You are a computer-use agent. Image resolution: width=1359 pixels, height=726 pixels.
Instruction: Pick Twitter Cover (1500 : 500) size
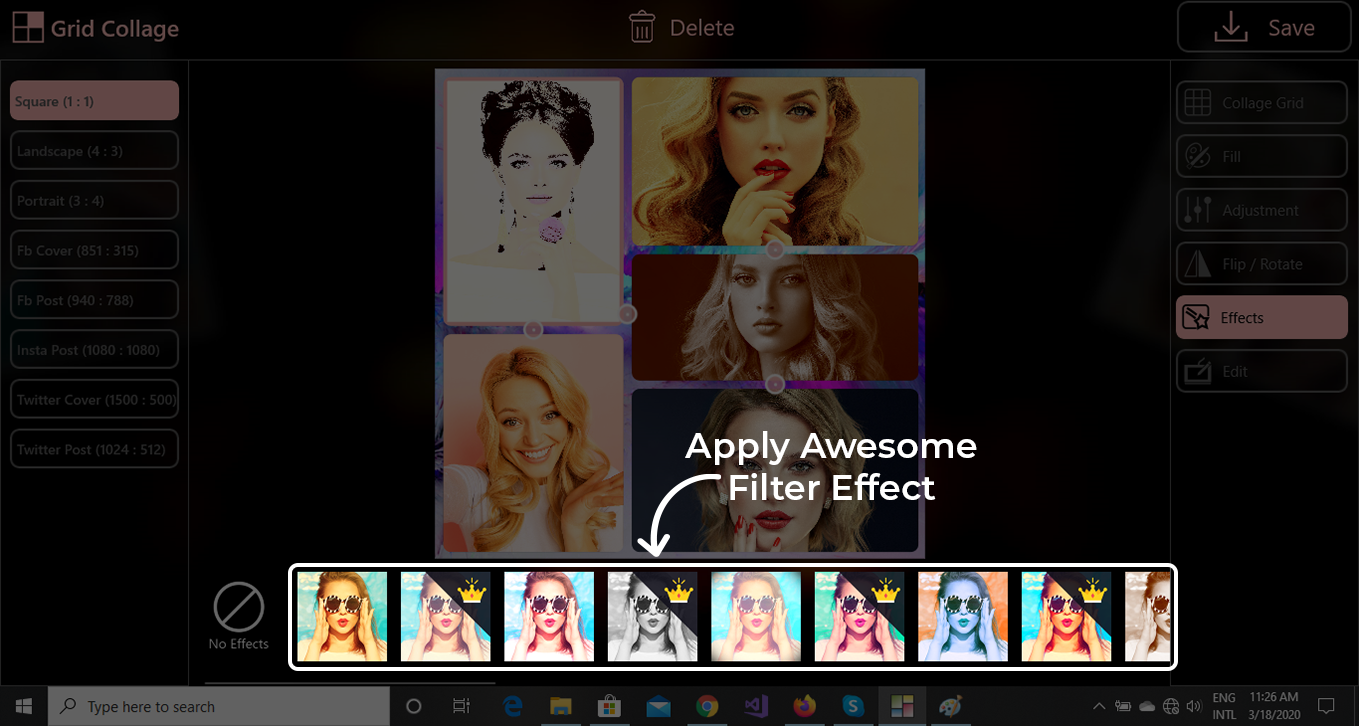[94, 399]
